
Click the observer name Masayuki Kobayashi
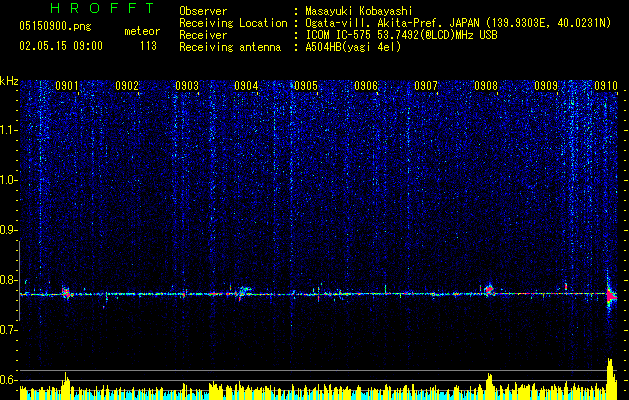359,11
